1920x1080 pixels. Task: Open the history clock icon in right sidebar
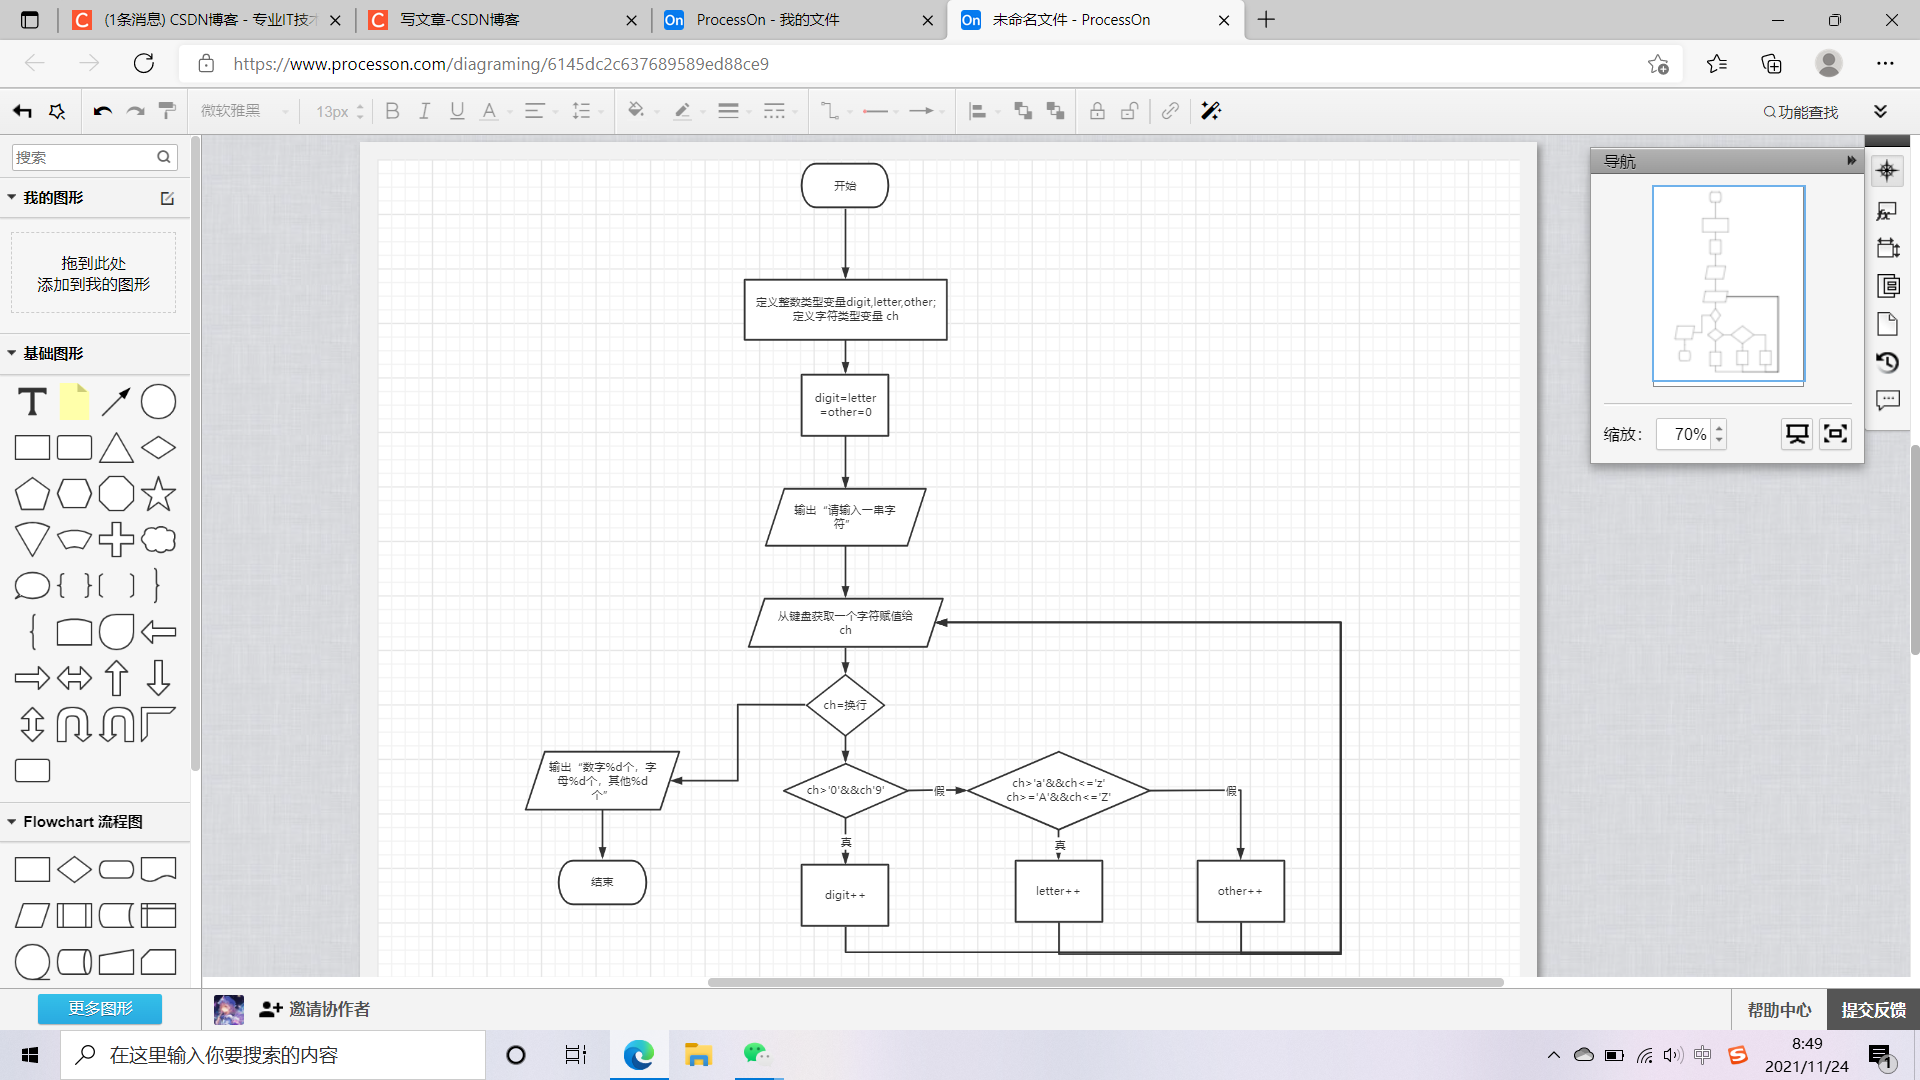click(1887, 362)
